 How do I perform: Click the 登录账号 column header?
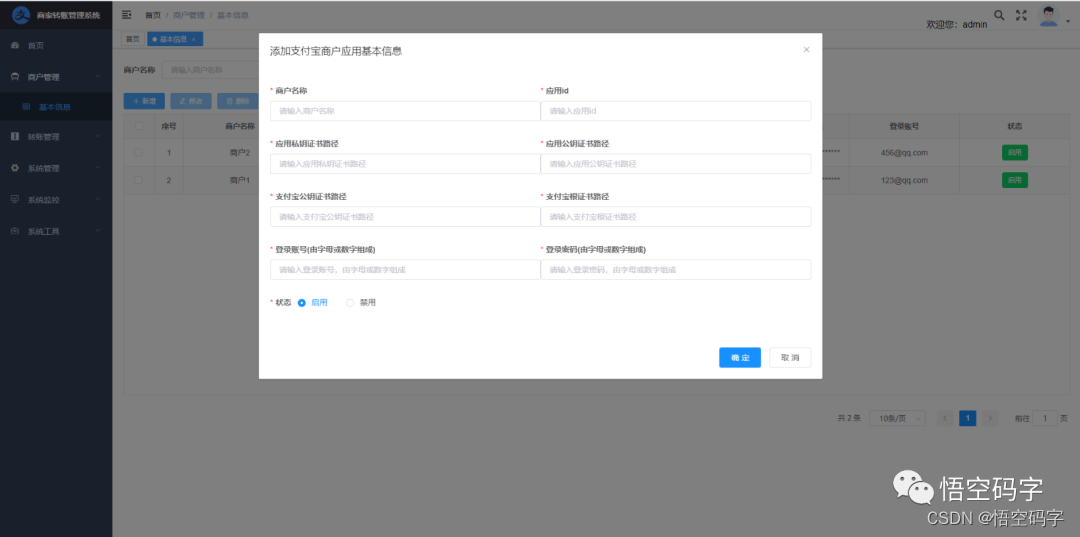point(904,126)
